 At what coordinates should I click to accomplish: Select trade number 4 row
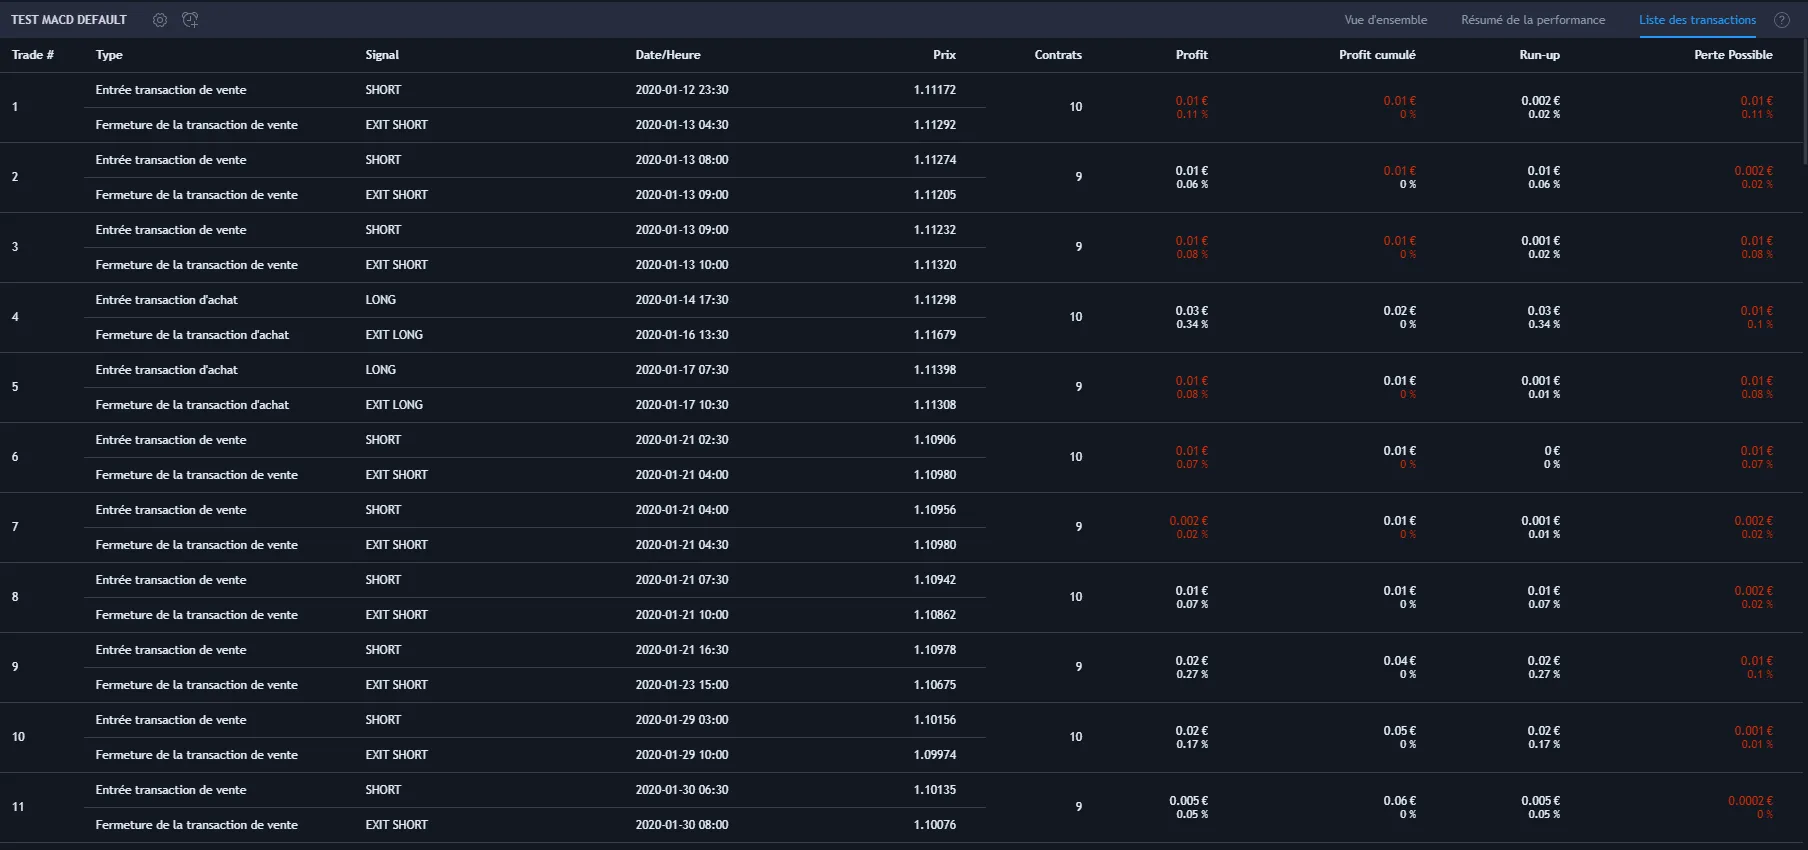click(15, 317)
